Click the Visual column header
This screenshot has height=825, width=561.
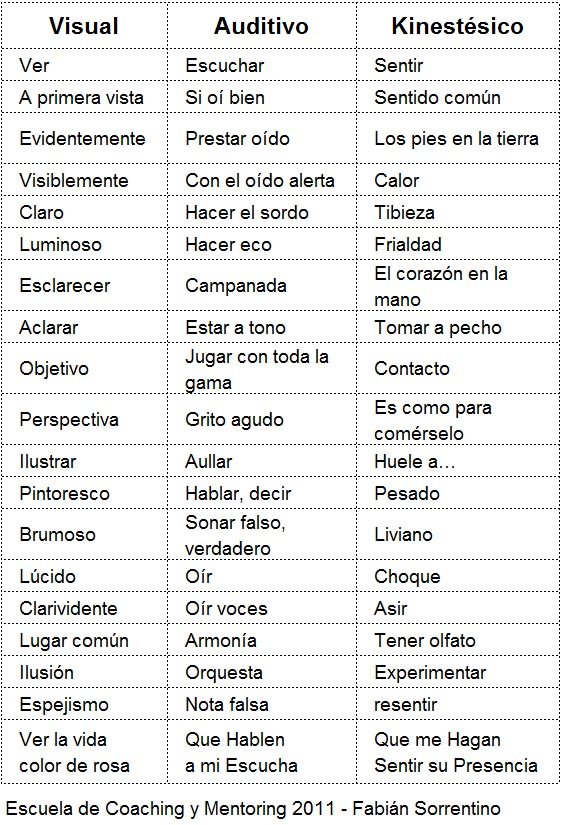pyautogui.click(x=84, y=26)
